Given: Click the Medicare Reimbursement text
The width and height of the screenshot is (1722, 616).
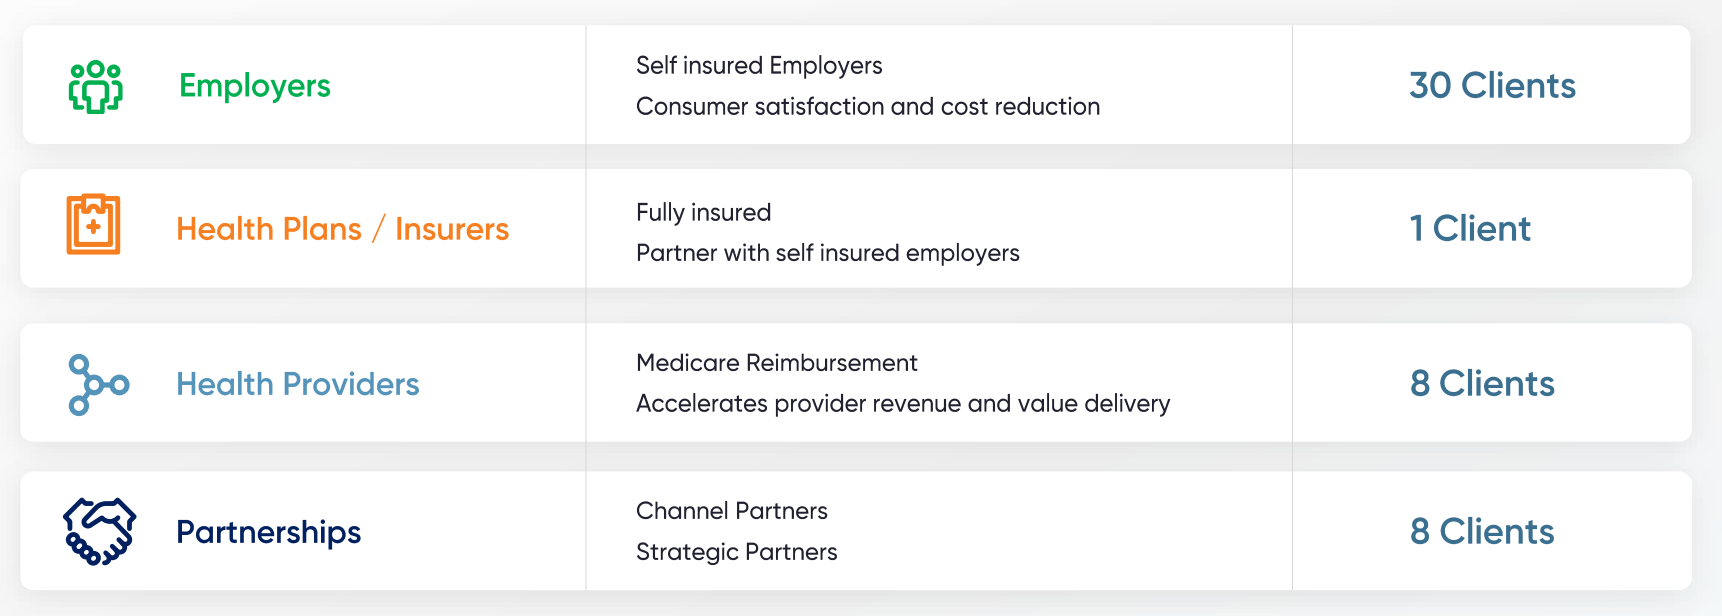Looking at the screenshot, I should click(x=776, y=363).
